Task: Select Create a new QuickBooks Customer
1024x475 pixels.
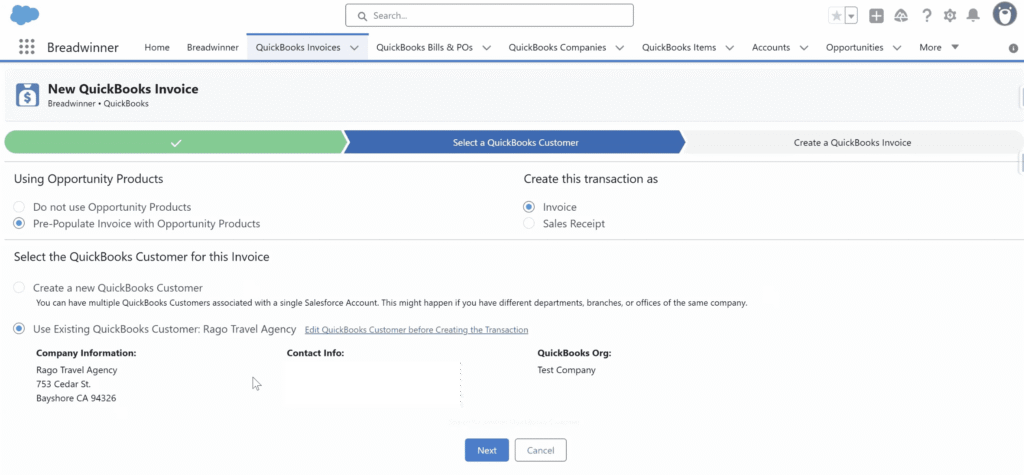Action: (x=20, y=288)
